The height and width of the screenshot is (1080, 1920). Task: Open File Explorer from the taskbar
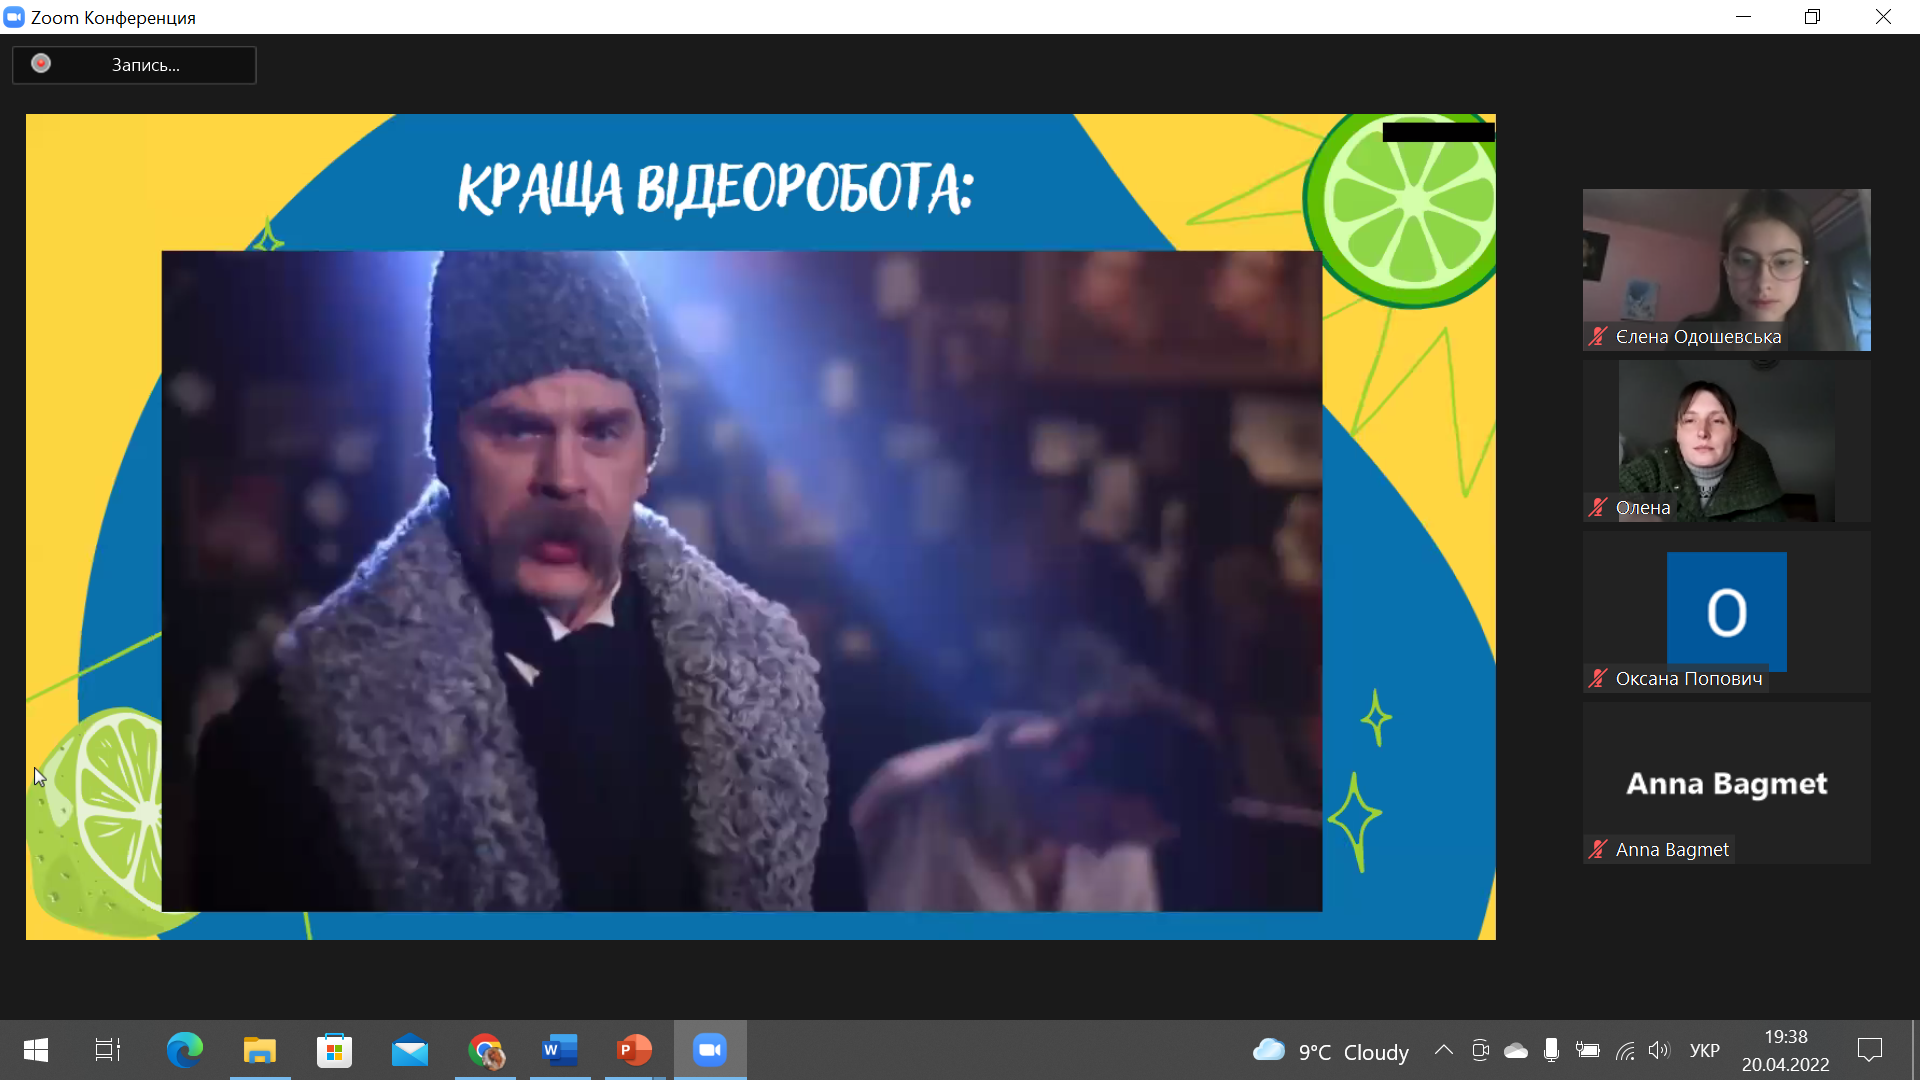(x=260, y=1050)
